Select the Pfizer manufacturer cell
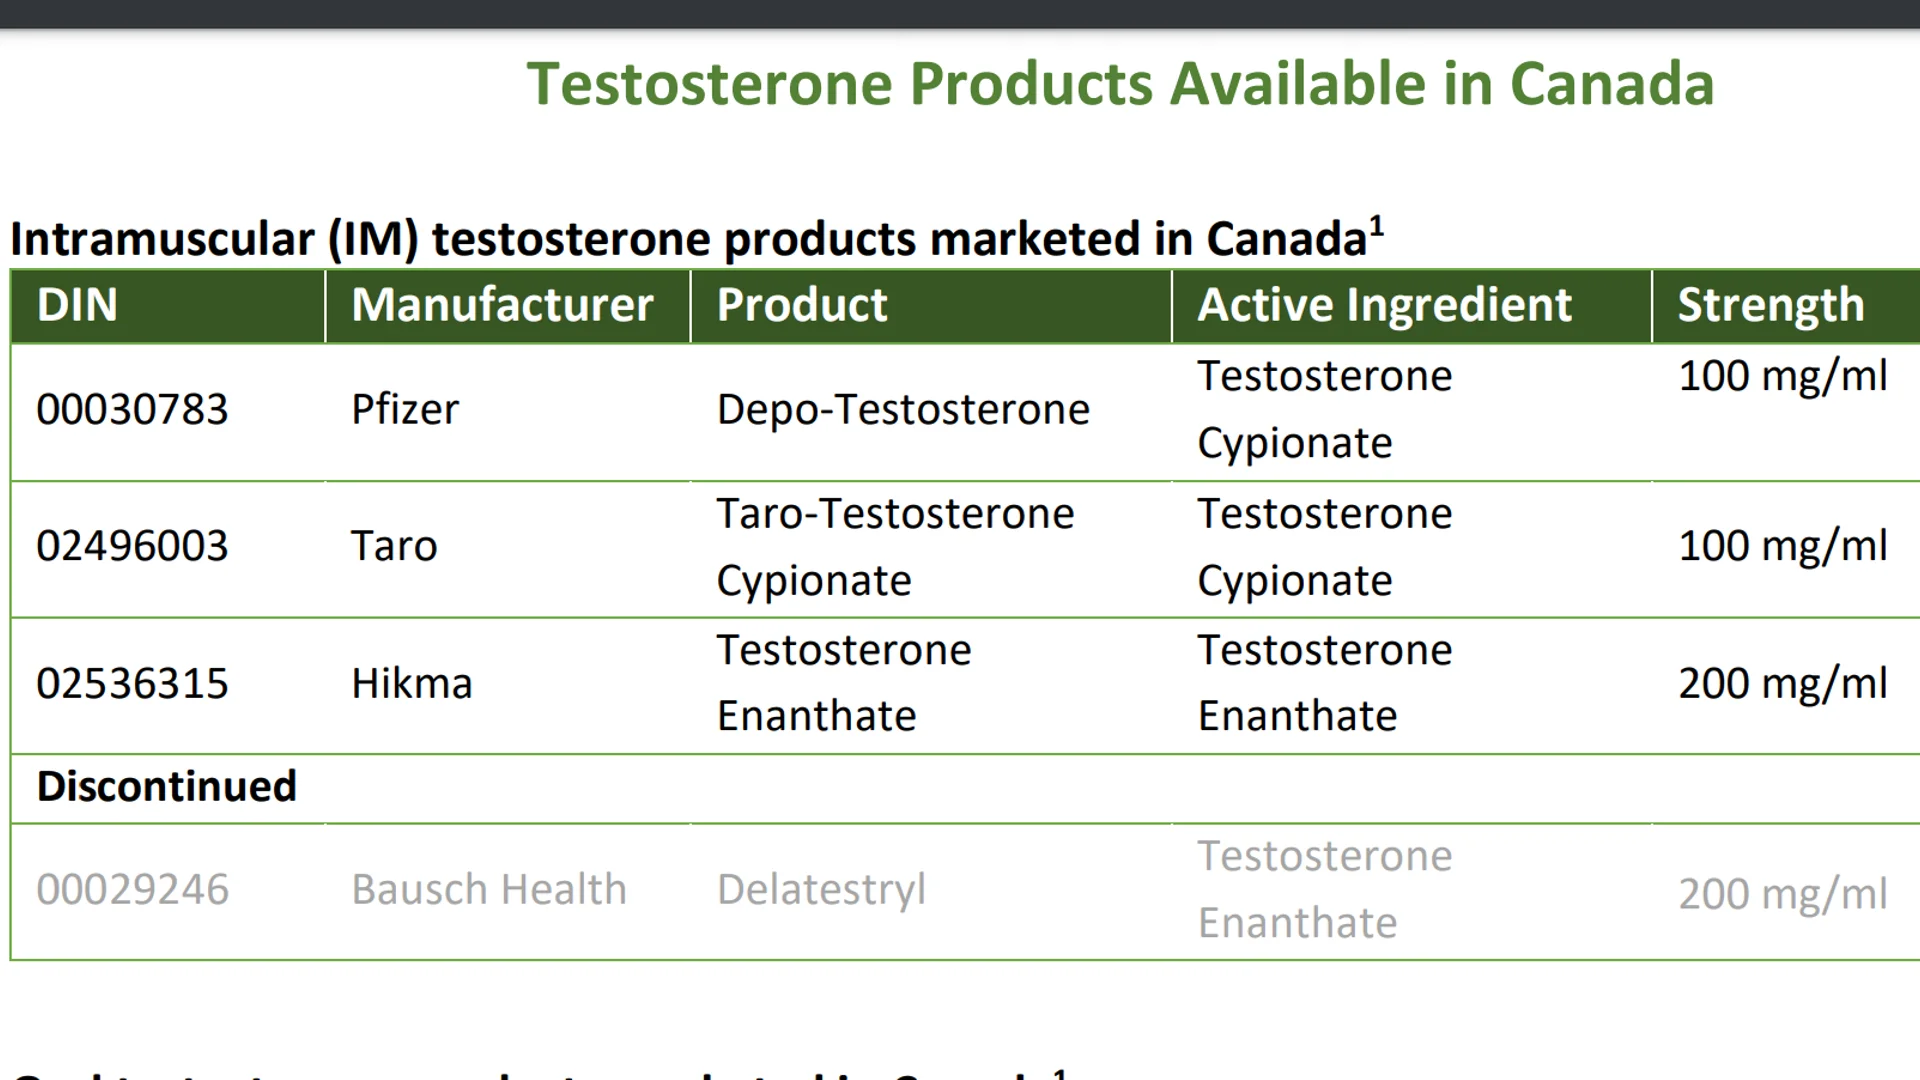The height and width of the screenshot is (1080, 1920). click(405, 409)
